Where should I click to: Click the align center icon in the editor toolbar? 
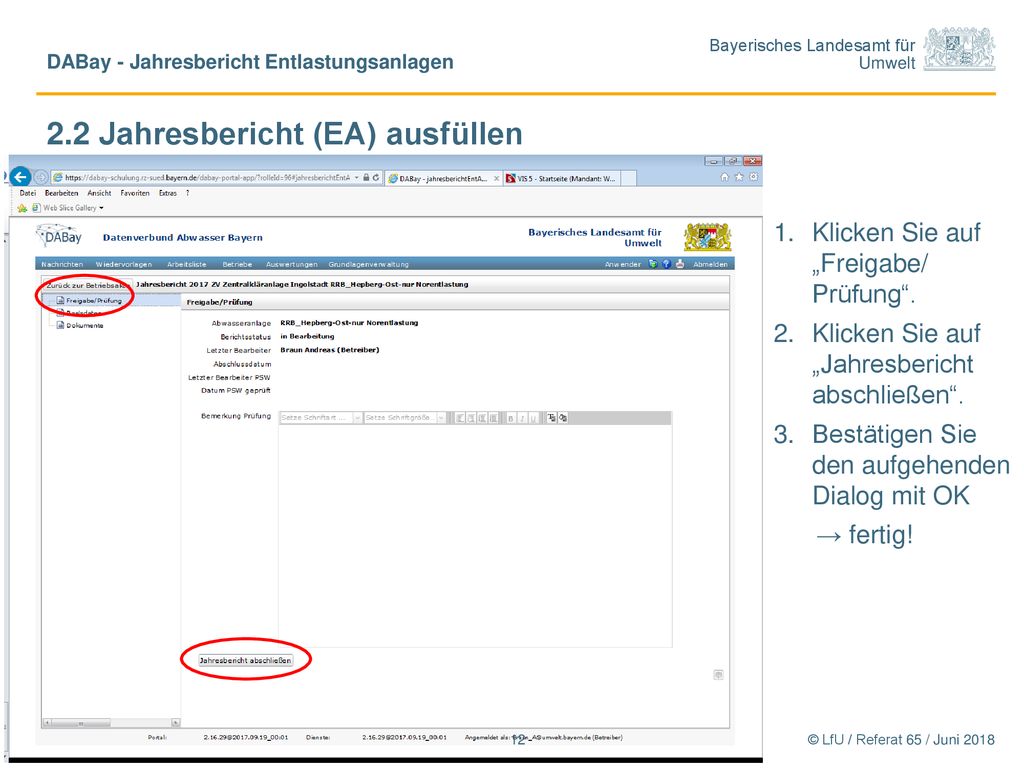tap(471, 418)
